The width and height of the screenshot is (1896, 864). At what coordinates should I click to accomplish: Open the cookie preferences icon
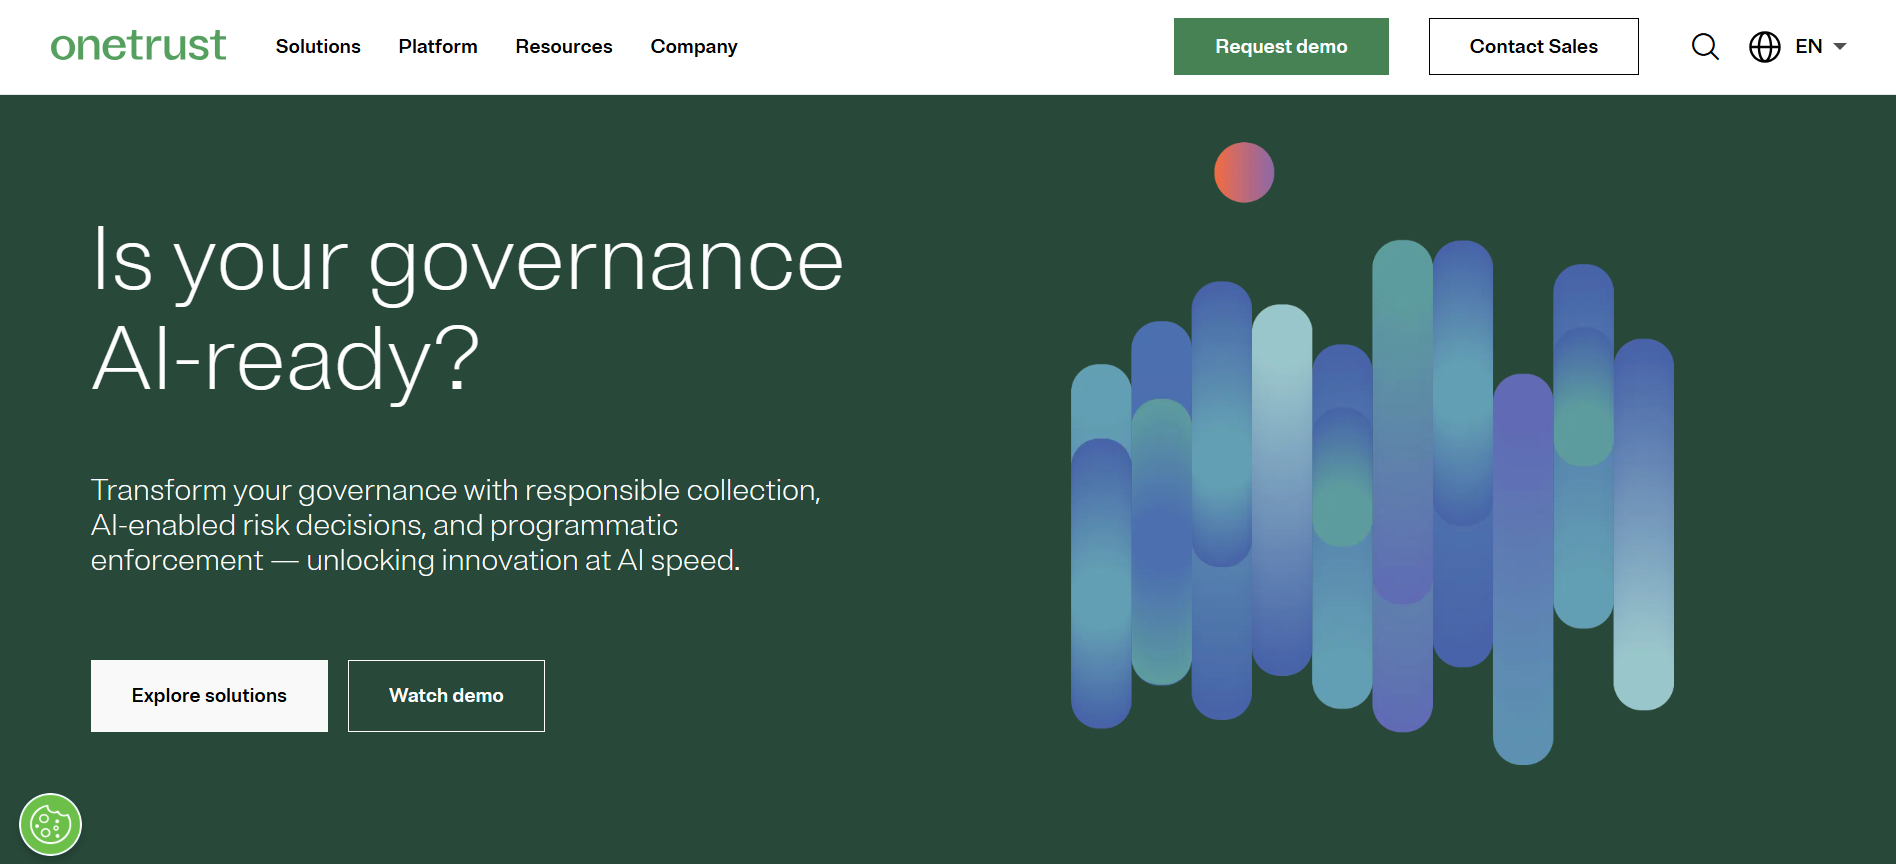tap(50, 825)
